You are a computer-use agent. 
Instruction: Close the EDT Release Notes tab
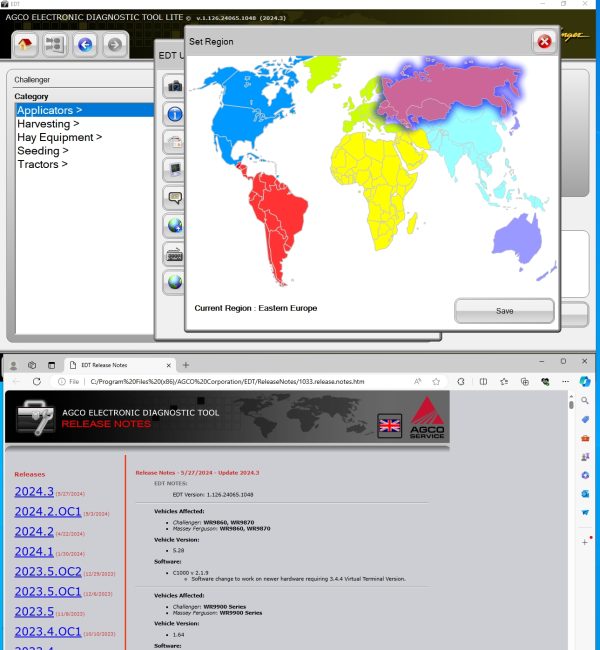pyautogui.click(x=168, y=365)
